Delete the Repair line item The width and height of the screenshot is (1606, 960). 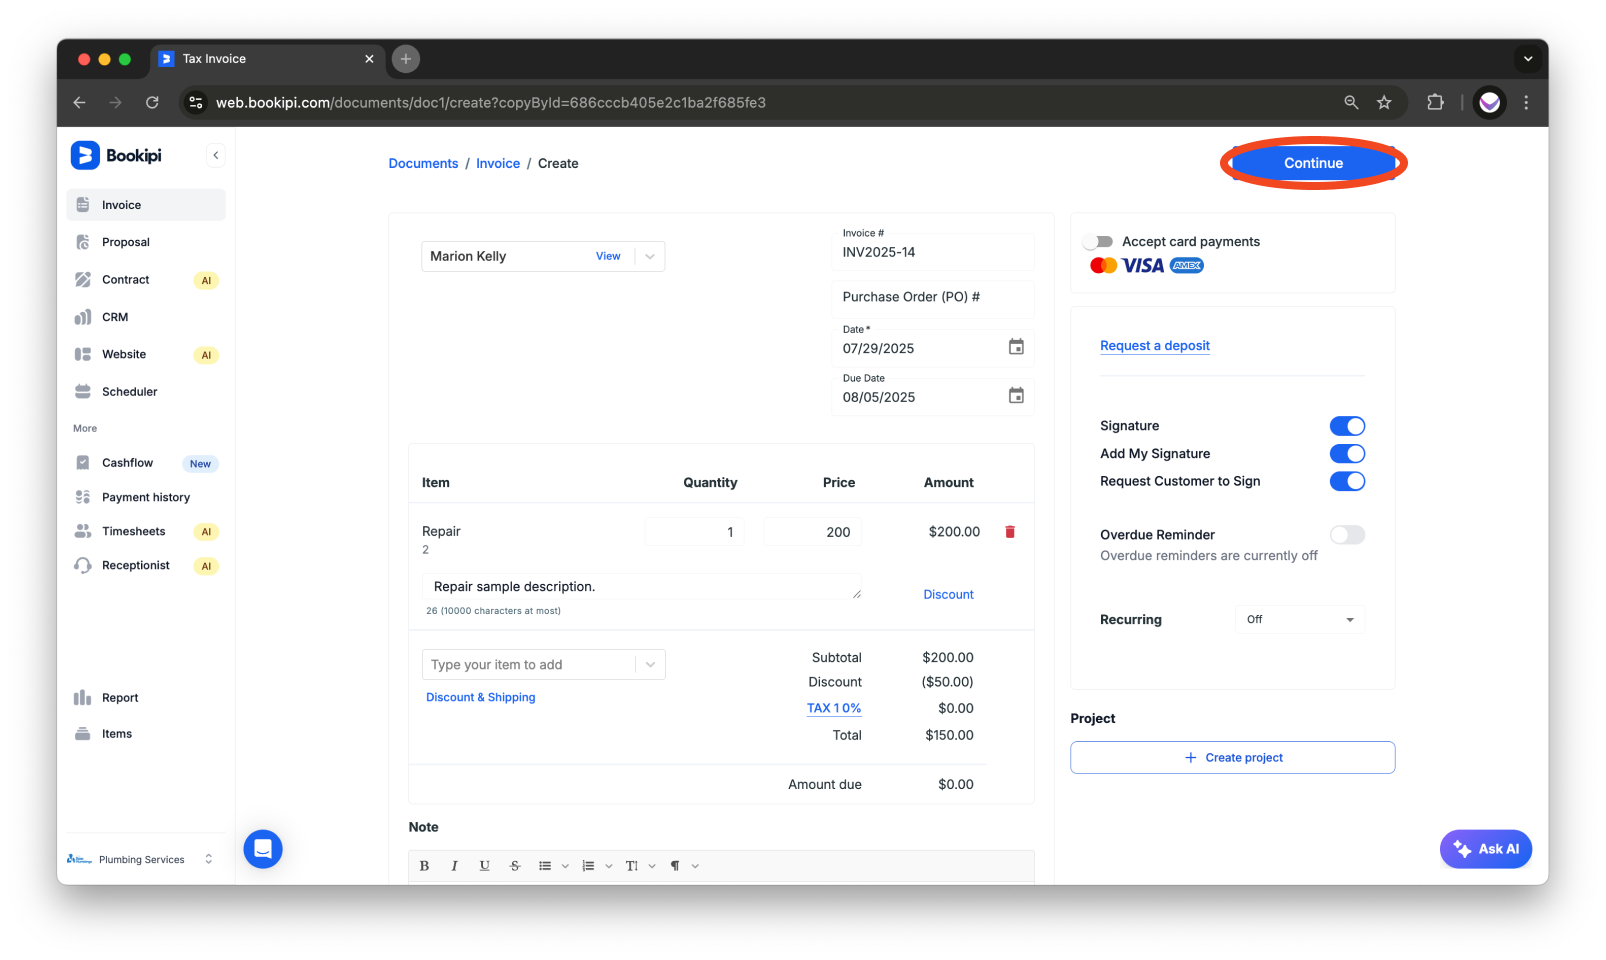pyautogui.click(x=1009, y=531)
